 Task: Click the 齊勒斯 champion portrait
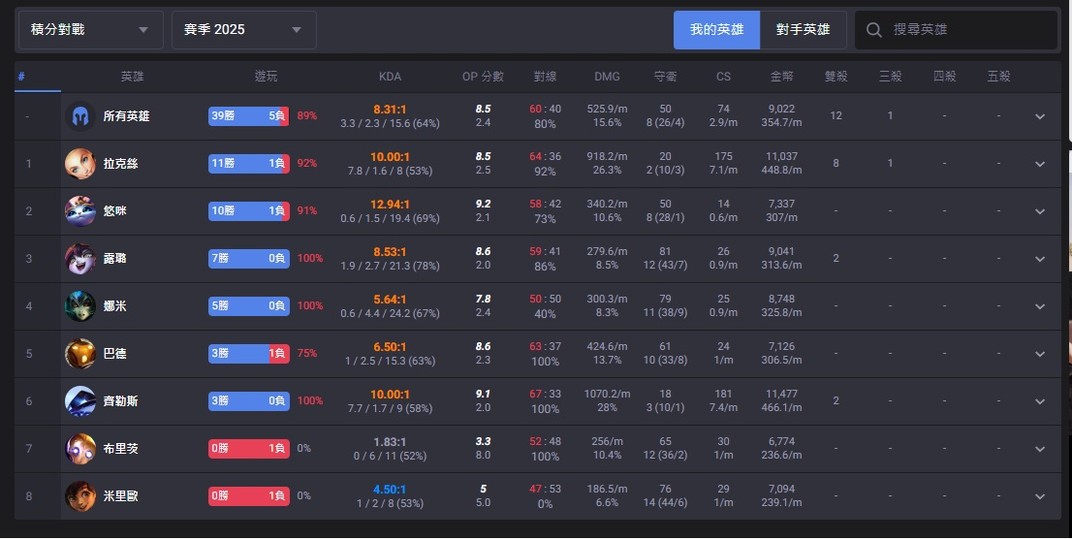80,401
